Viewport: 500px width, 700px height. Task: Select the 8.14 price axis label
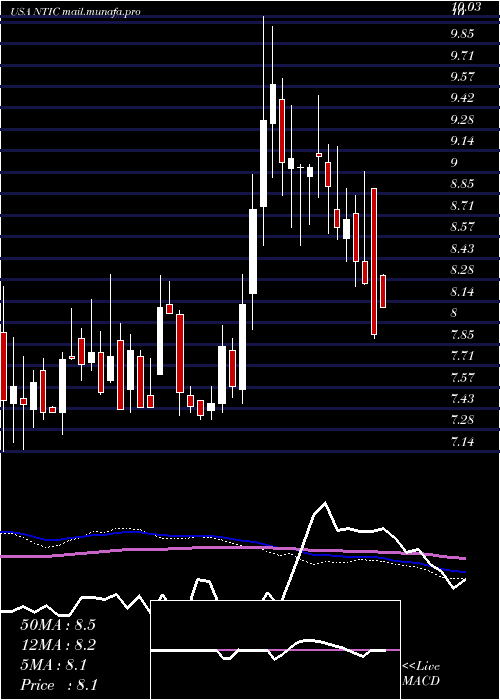pyautogui.click(x=462, y=292)
